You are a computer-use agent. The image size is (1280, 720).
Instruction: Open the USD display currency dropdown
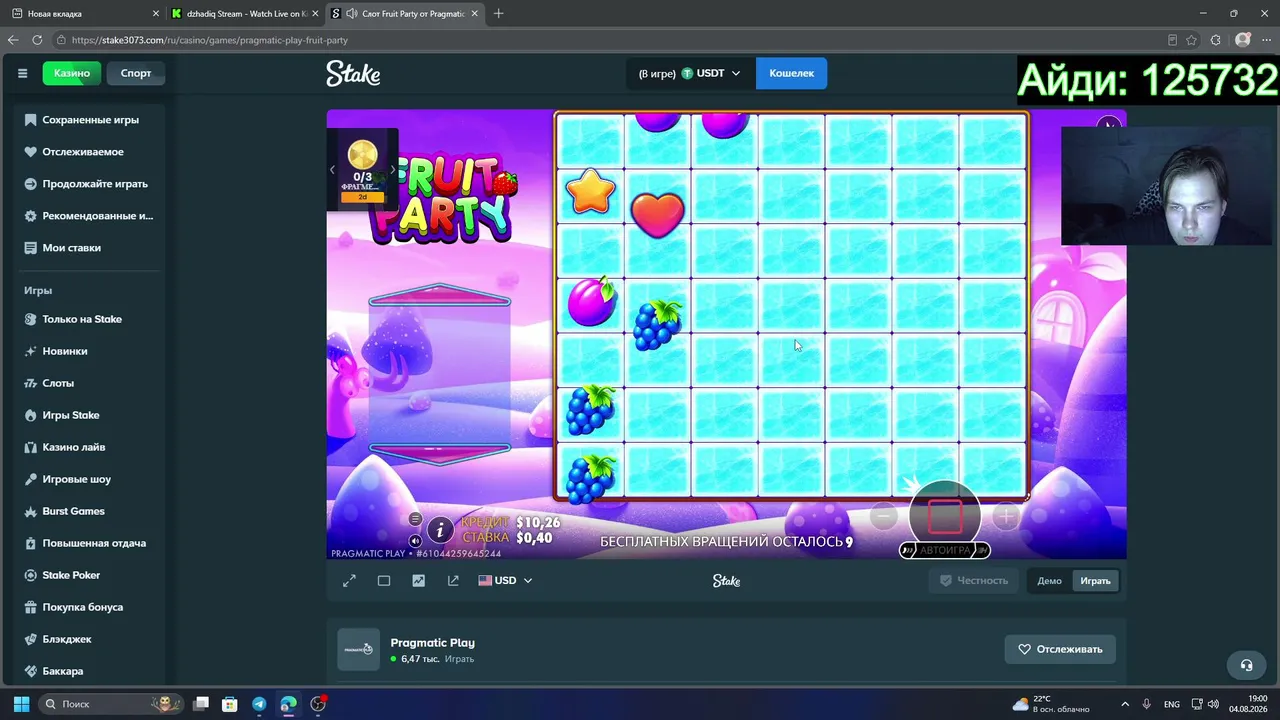tap(505, 581)
